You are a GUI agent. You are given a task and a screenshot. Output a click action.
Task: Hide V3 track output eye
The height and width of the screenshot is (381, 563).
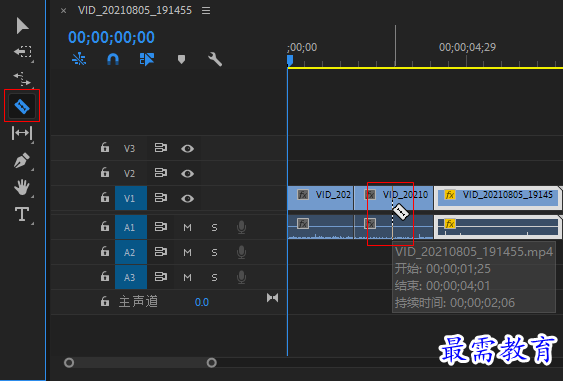pyautogui.click(x=187, y=148)
